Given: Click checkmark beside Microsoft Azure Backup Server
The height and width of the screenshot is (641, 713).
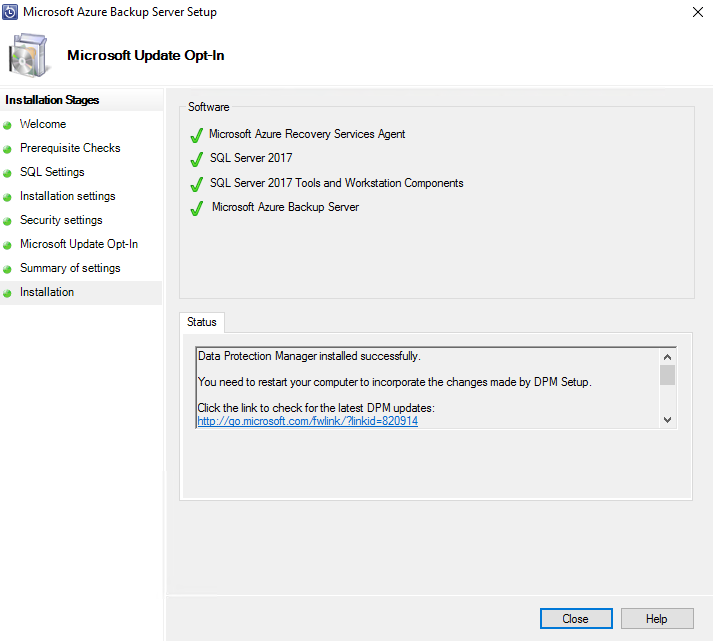Looking at the screenshot, I should click(196, 208).
